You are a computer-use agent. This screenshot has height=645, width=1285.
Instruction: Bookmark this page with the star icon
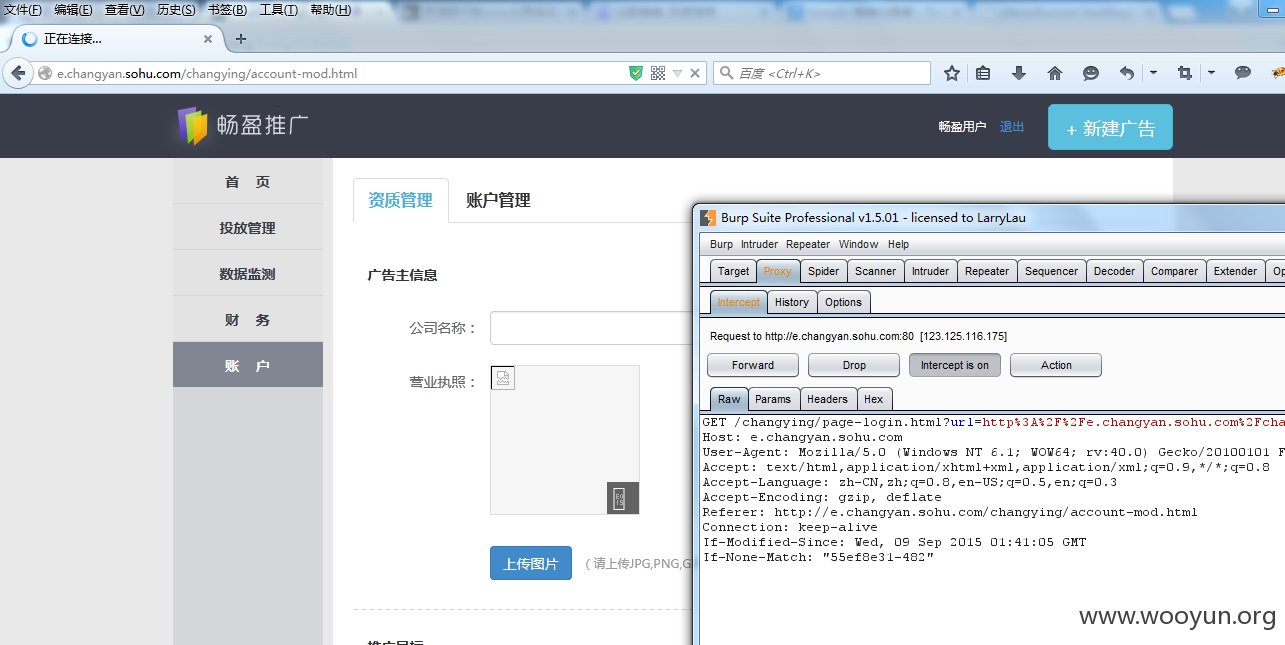(x=952, y=73)
